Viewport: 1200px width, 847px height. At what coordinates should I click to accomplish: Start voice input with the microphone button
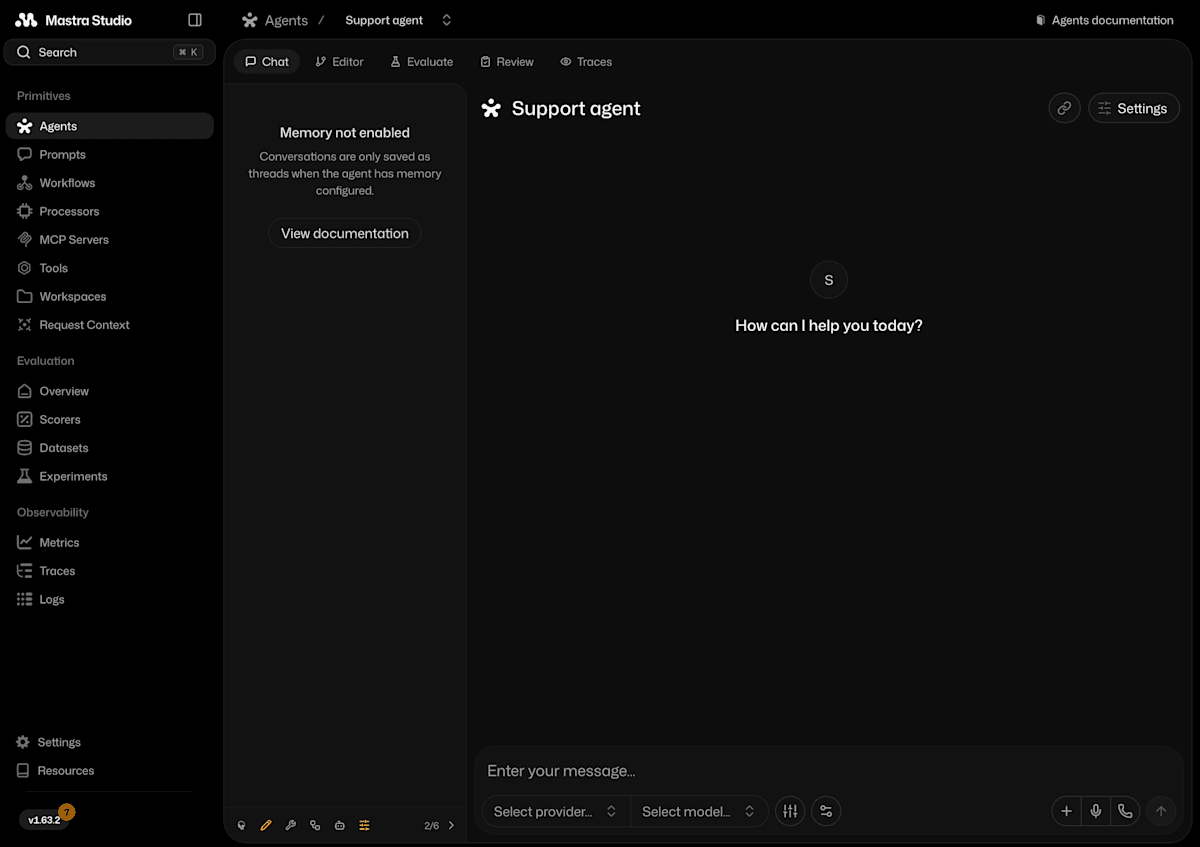click(x=1096, y=811)
